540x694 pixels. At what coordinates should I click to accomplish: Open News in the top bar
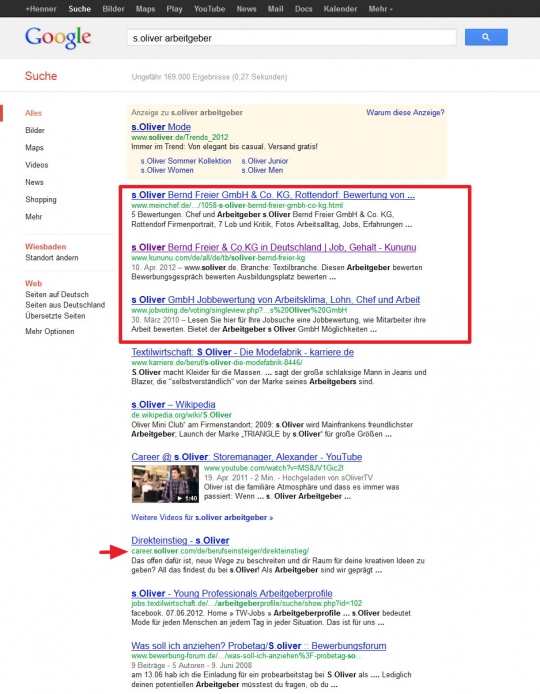coord(247,9)
